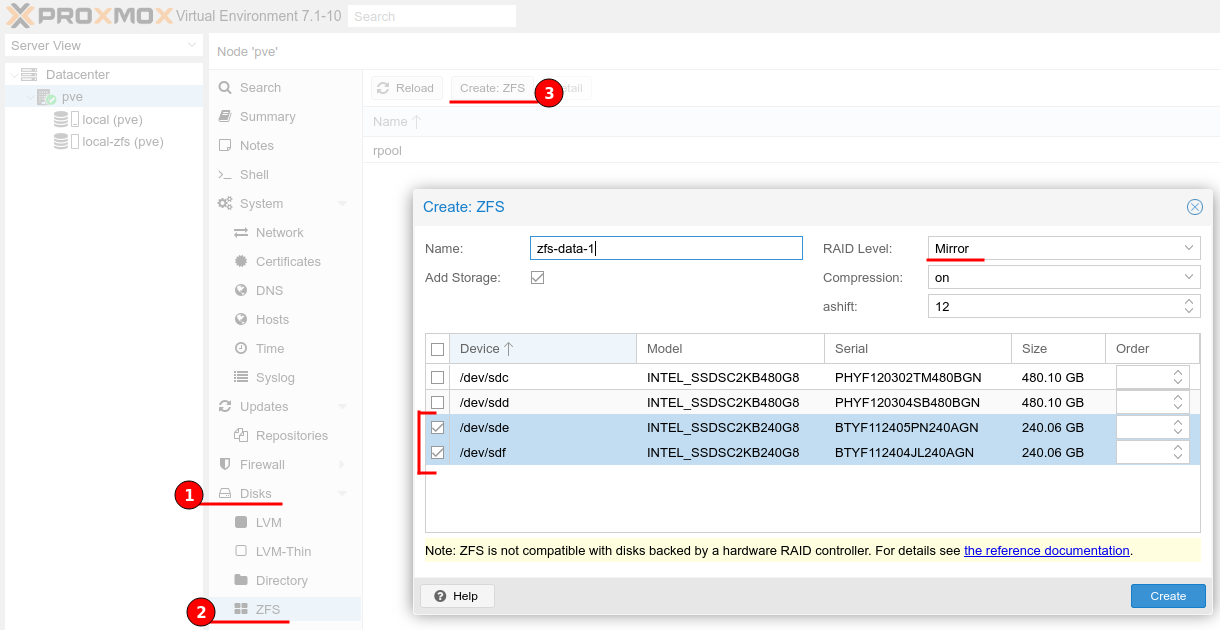
Task: Check the /dev/sdc disk checkbox
Action: (437, 377)
